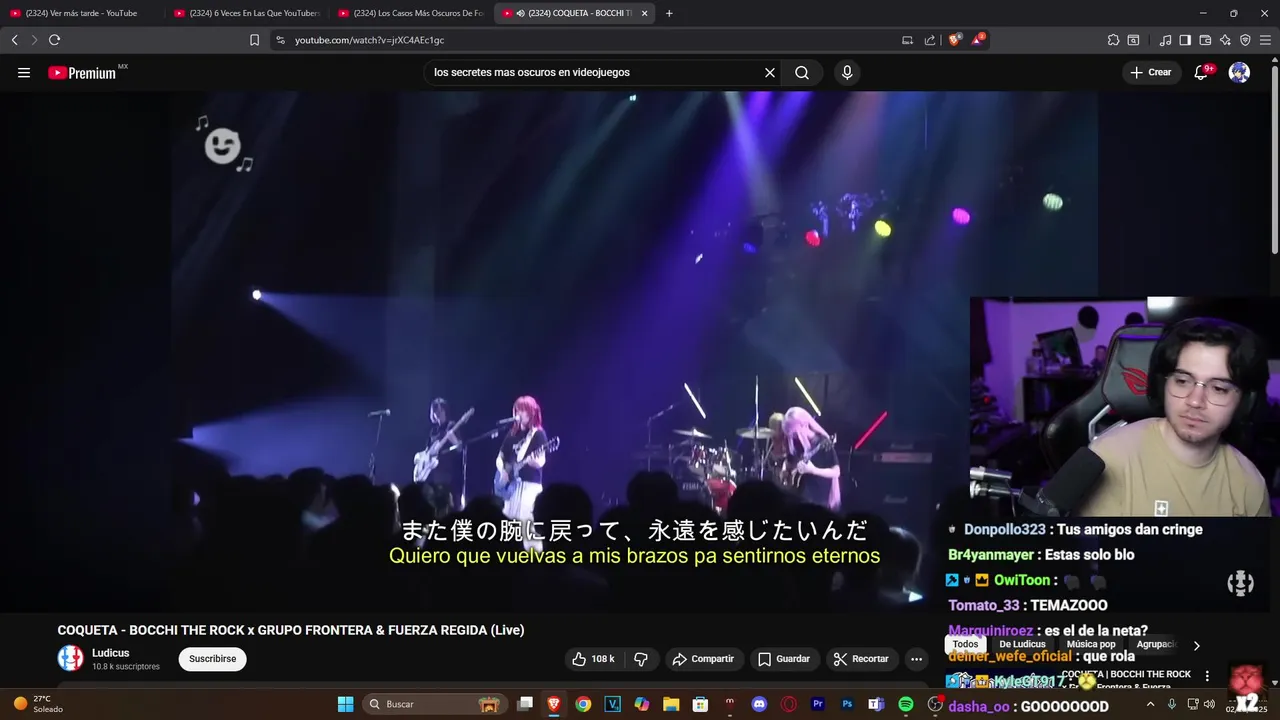Start voice search with the microphone
Screen dimensions: 1280x720
[x=847, y=72]
